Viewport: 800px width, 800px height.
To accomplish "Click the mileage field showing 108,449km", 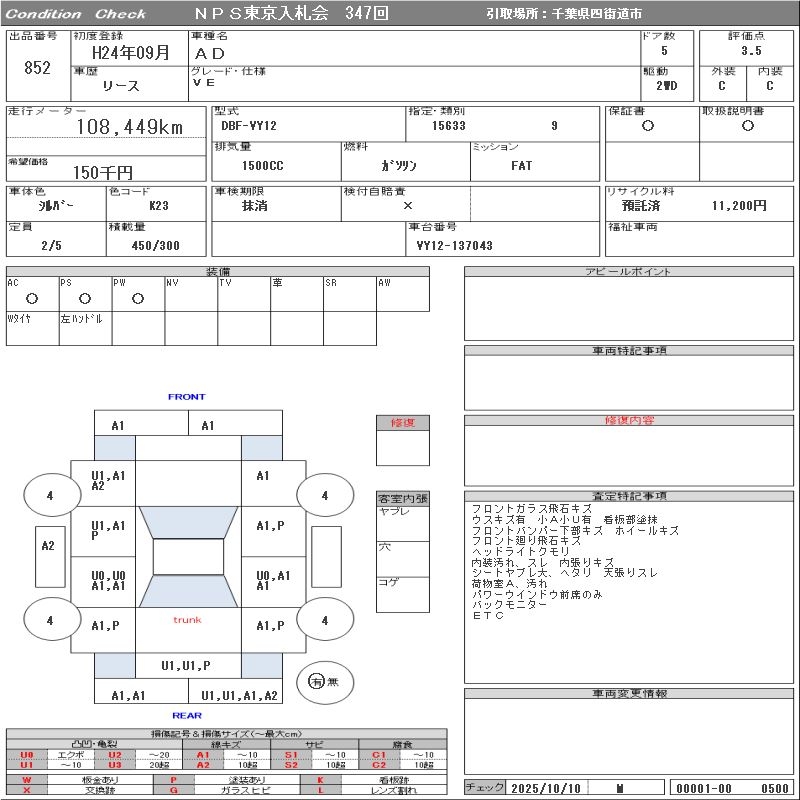I will coord(129,128).
